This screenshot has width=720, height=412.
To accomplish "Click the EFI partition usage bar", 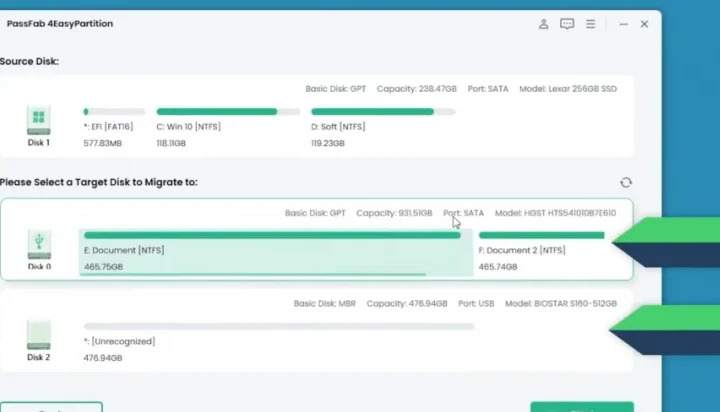I will (114, 112).
